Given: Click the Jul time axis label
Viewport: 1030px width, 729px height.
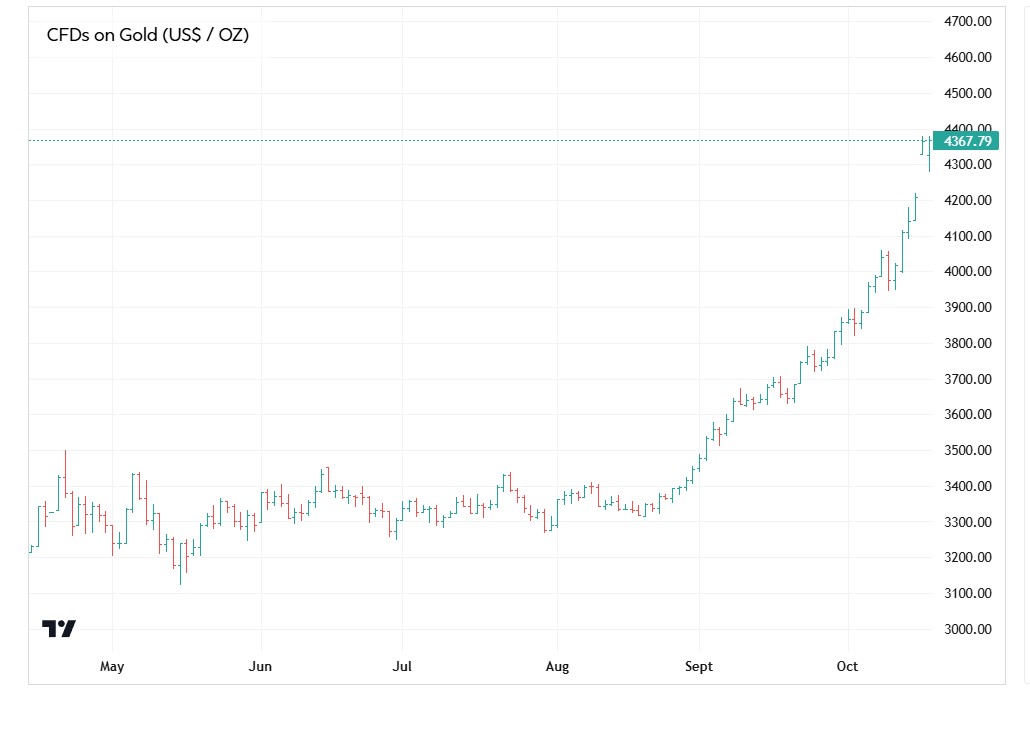Looking at the screenshot, I should point(402,667).
